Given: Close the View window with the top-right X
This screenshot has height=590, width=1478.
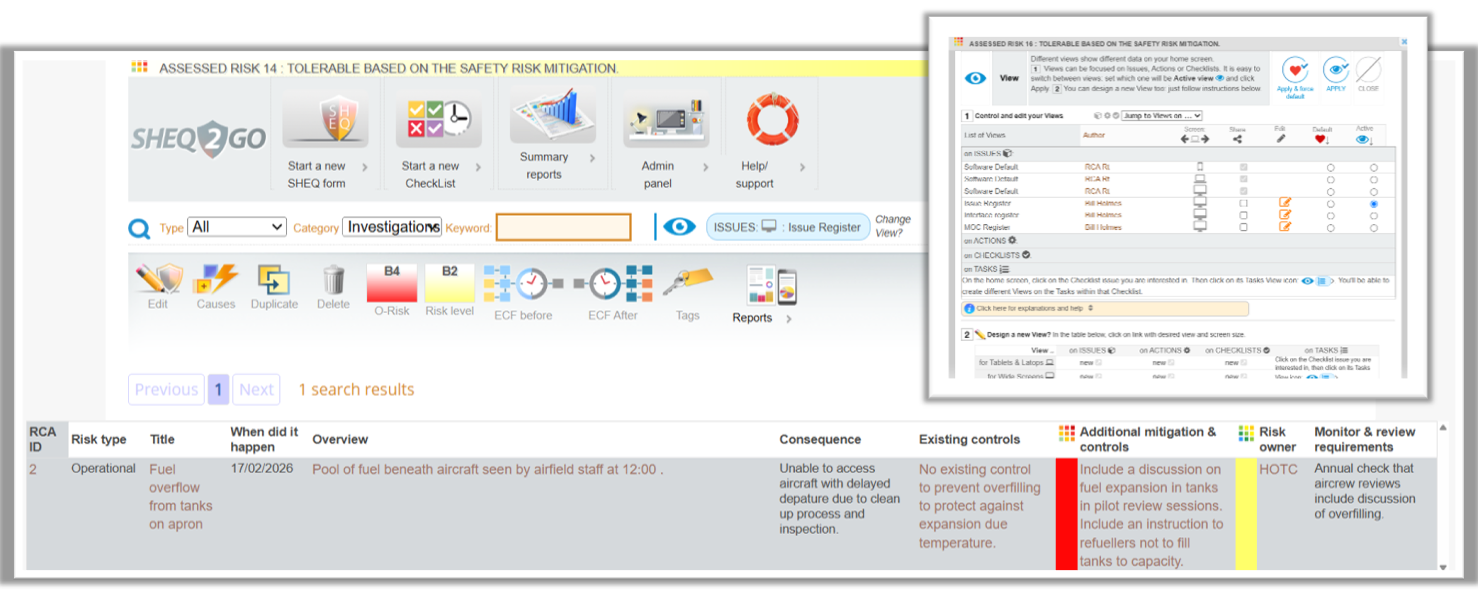Looking at the screenshot, I should click(x=1404, y=42).
